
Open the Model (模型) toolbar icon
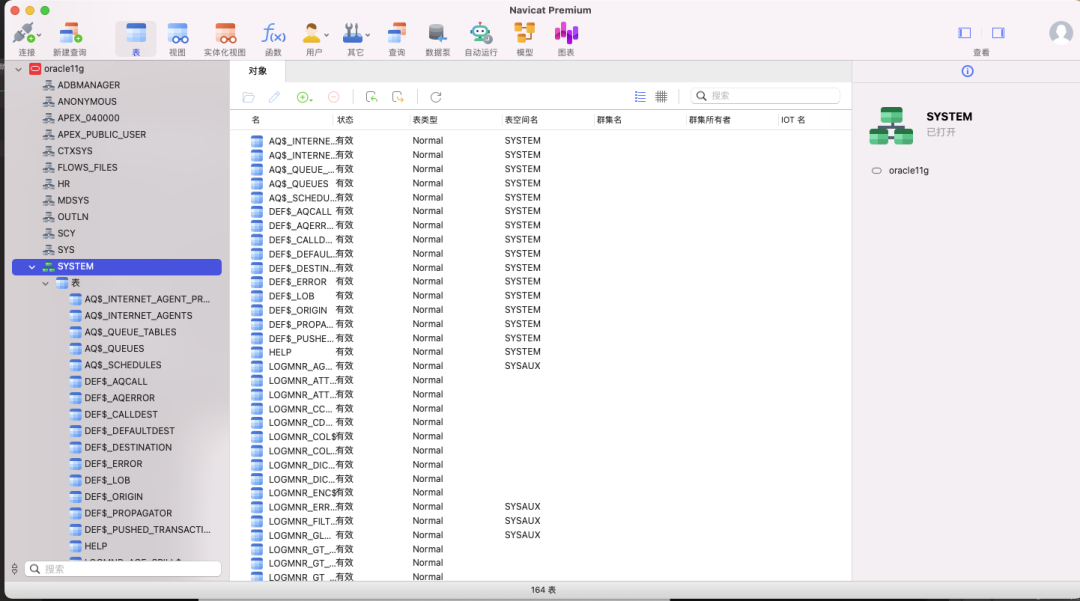click(524, 33)
